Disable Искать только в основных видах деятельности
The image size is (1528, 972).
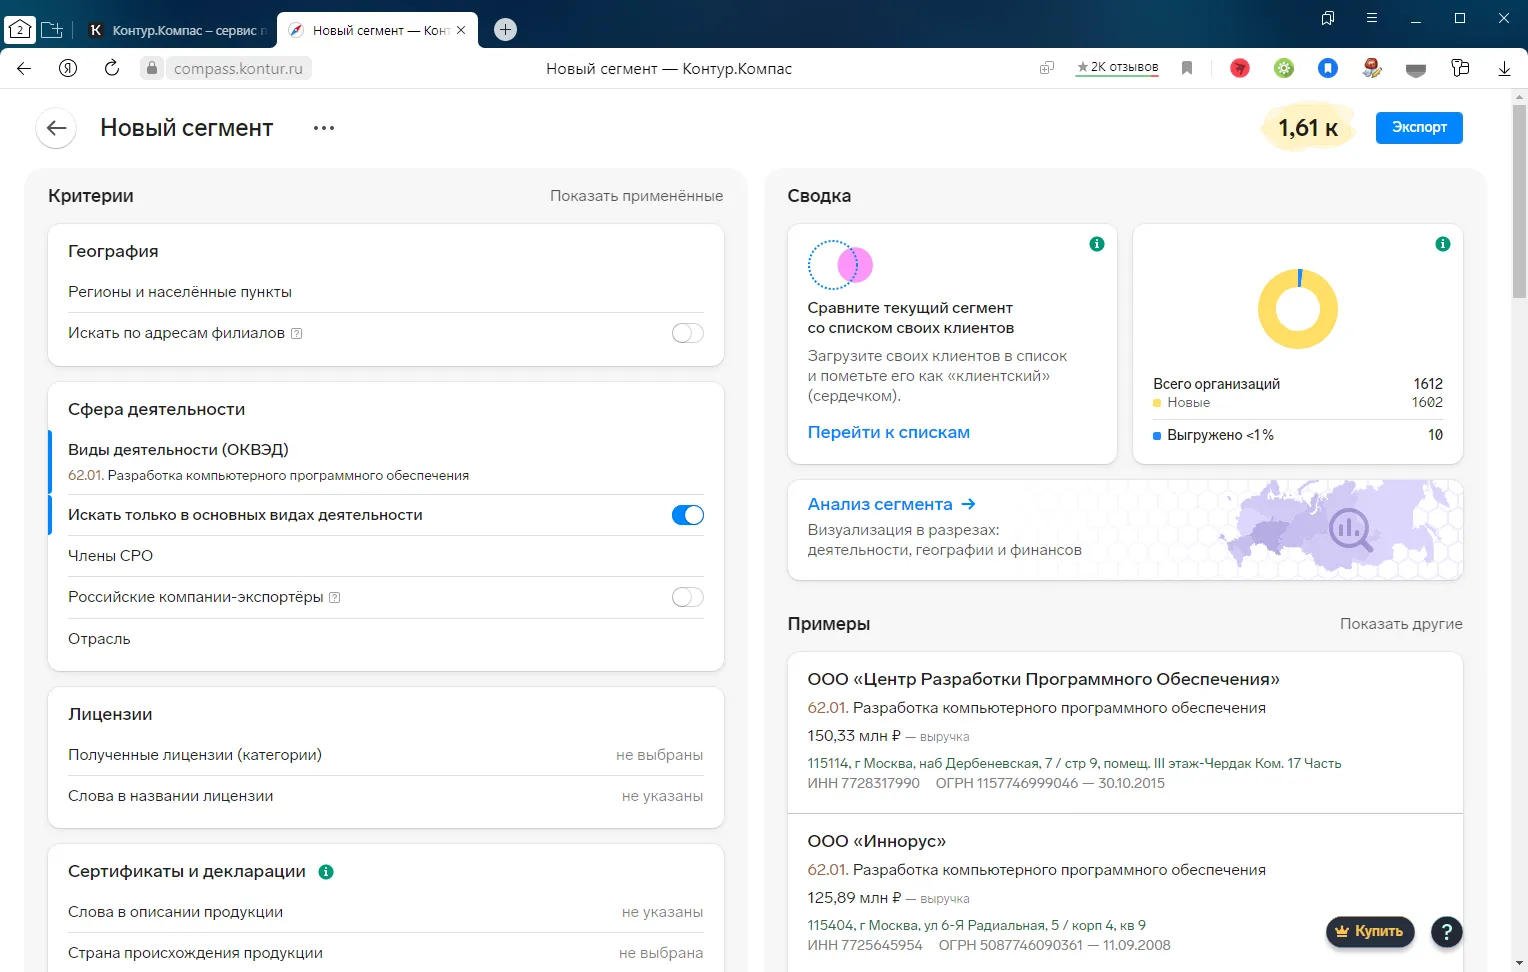688,515
